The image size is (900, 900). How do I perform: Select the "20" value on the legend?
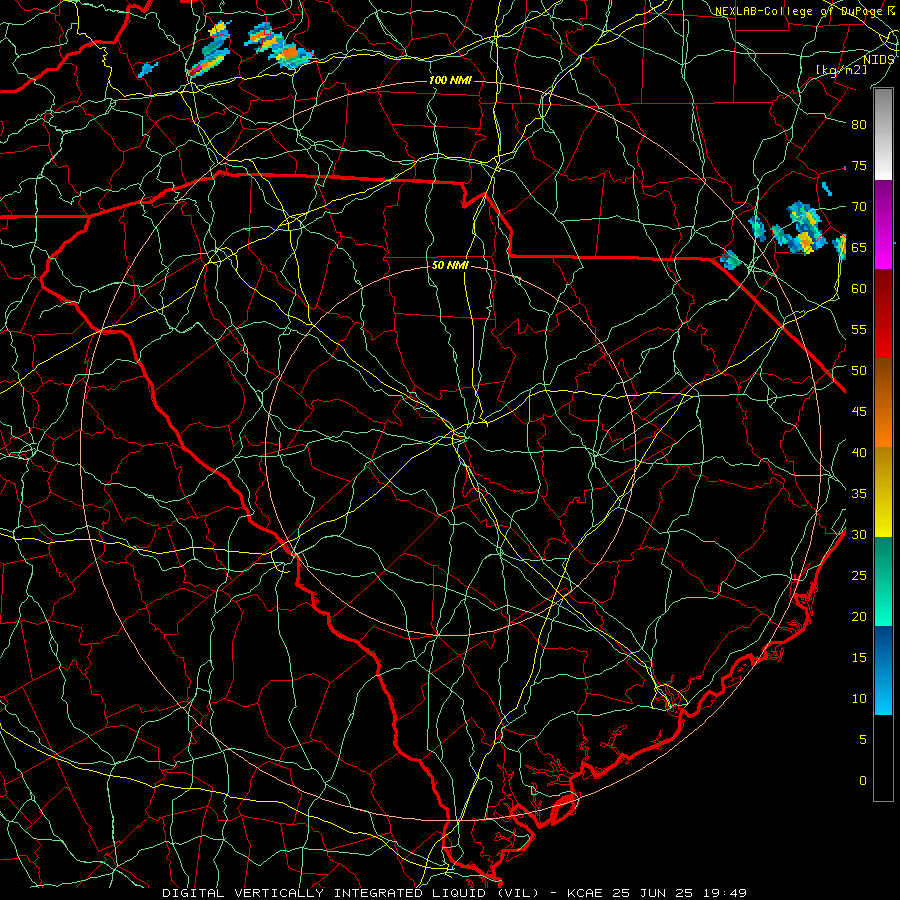(x=859, y=616)
